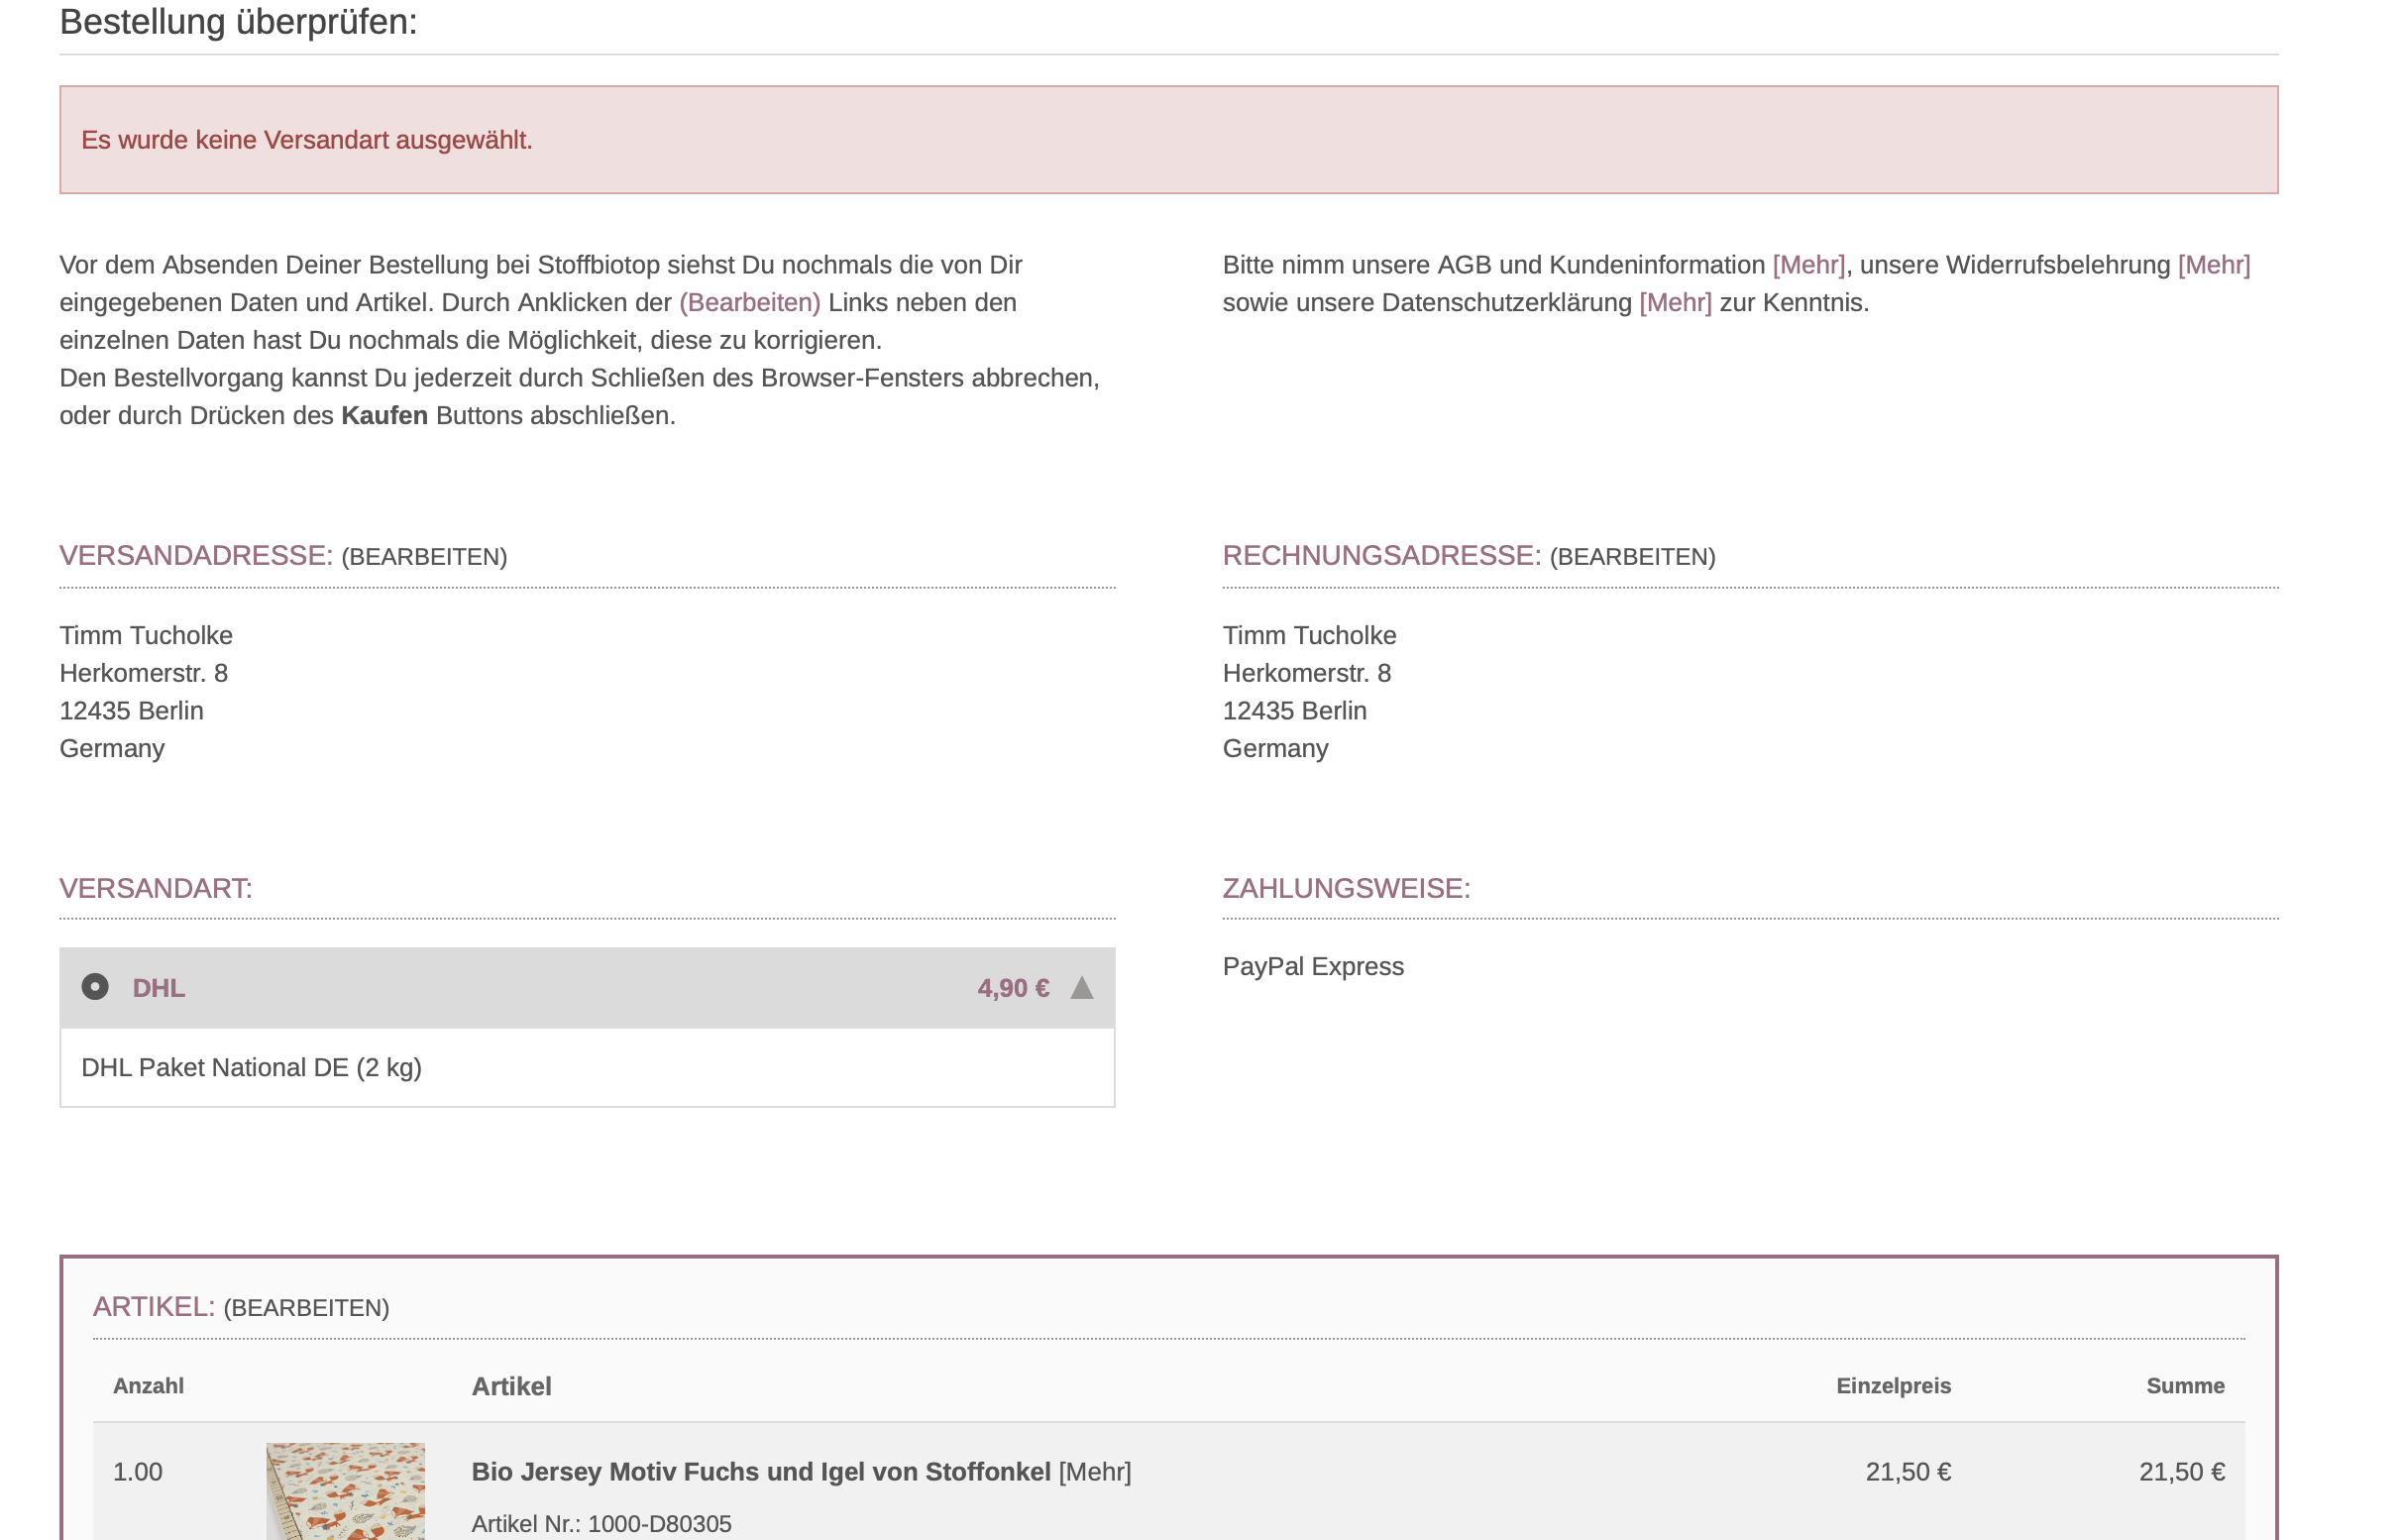Screen dimensions: 2402x1540
Task: Click the Artikel Nr. 1000-D80305 text
Action: pos(601,1523)
